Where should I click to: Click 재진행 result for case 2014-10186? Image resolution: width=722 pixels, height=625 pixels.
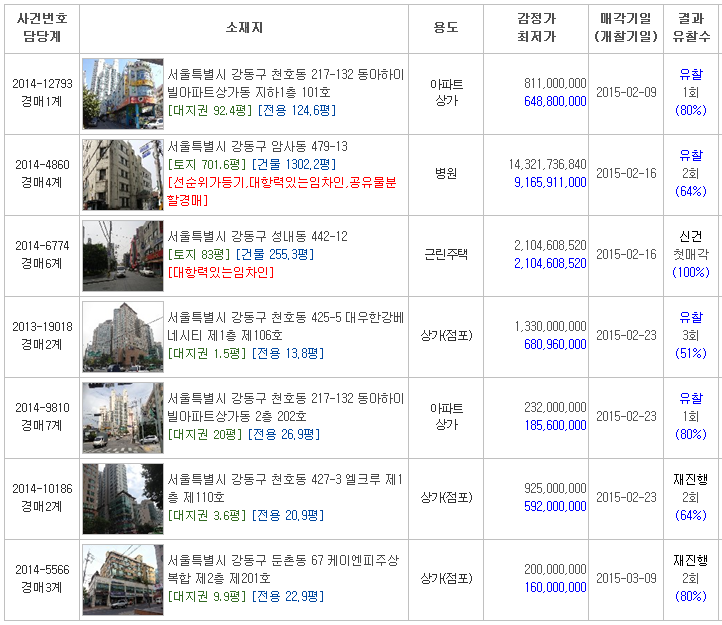(x=691, y=480)
